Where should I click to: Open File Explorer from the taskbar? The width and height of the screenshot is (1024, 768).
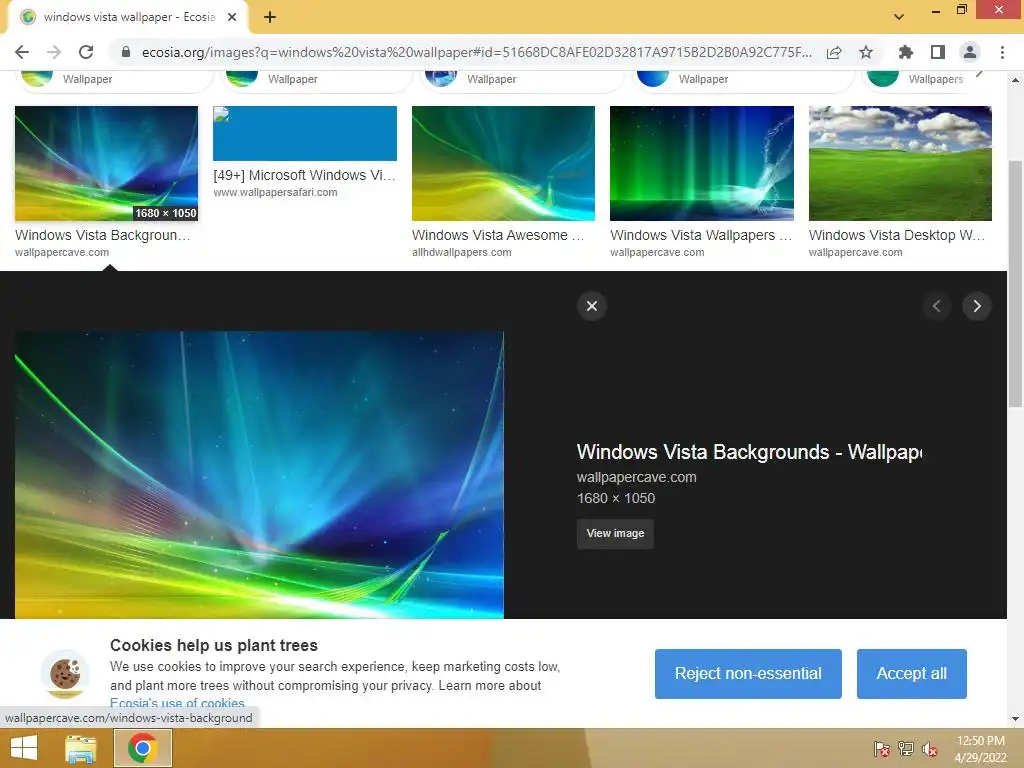pyautogui.click(x=81, y=748)
